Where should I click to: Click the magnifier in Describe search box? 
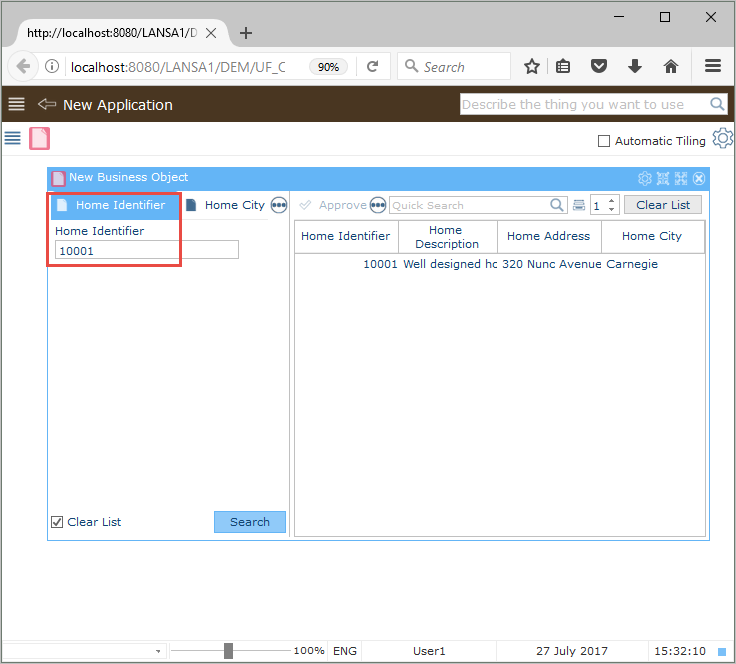tap(717, 104)
